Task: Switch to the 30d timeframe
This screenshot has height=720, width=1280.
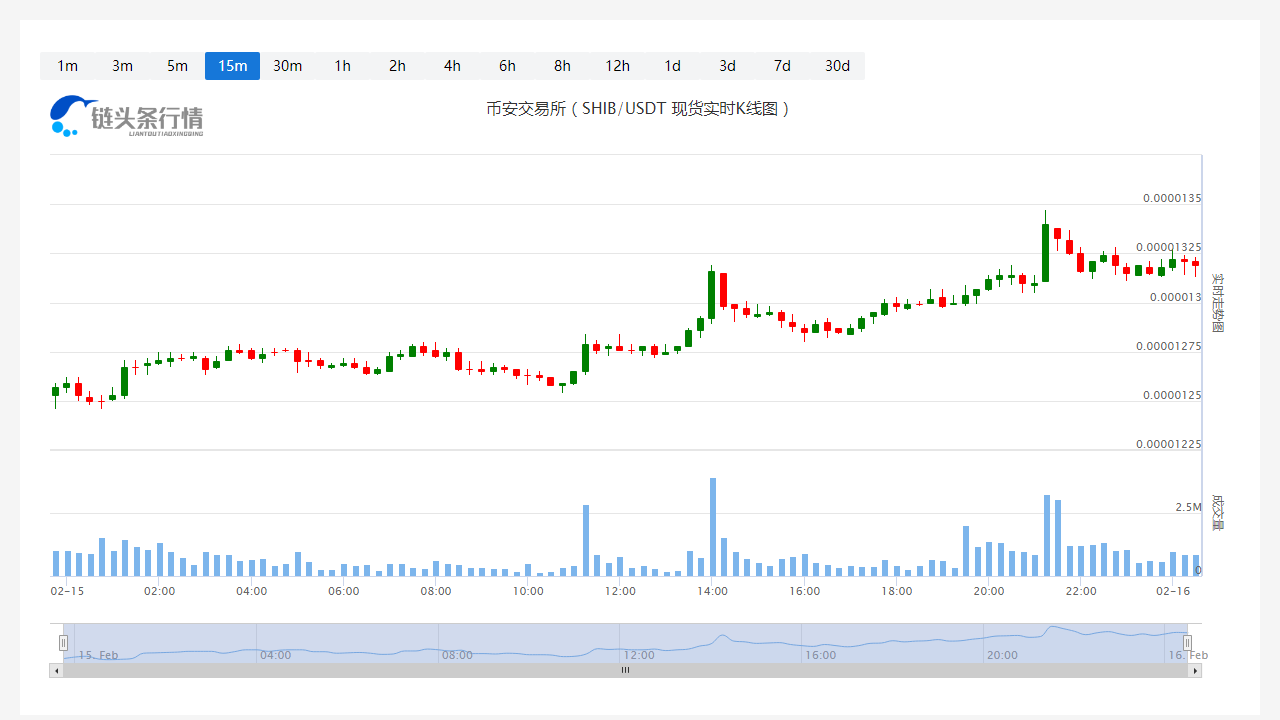Action: pos(837,66)
